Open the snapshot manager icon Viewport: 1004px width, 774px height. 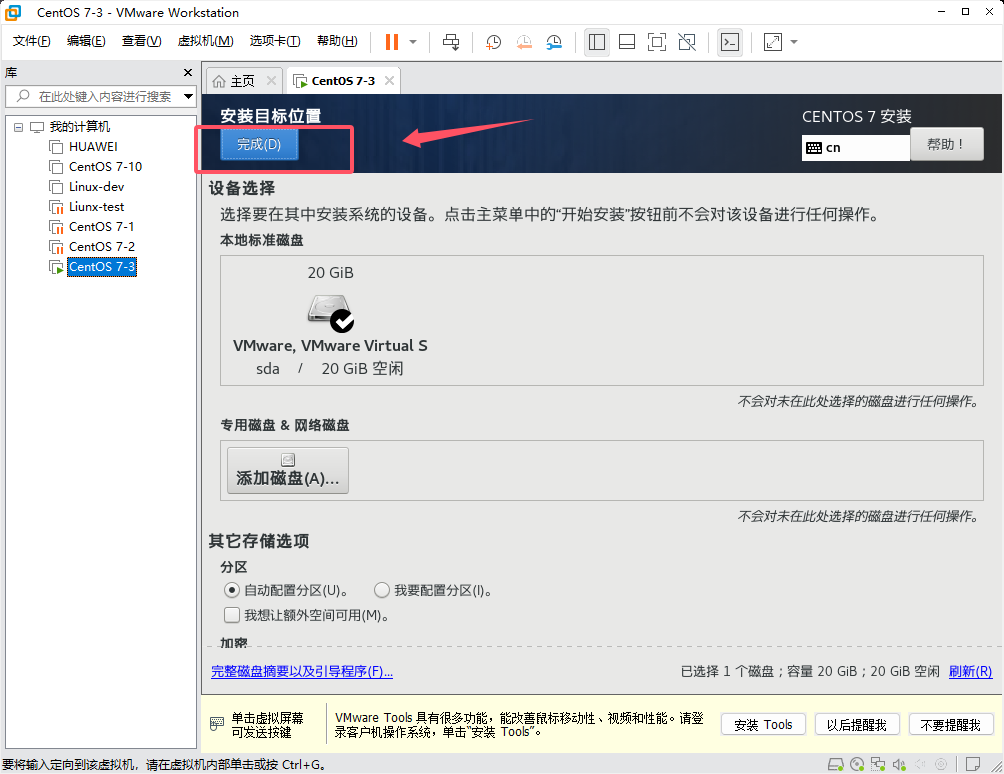coord(554,42)
